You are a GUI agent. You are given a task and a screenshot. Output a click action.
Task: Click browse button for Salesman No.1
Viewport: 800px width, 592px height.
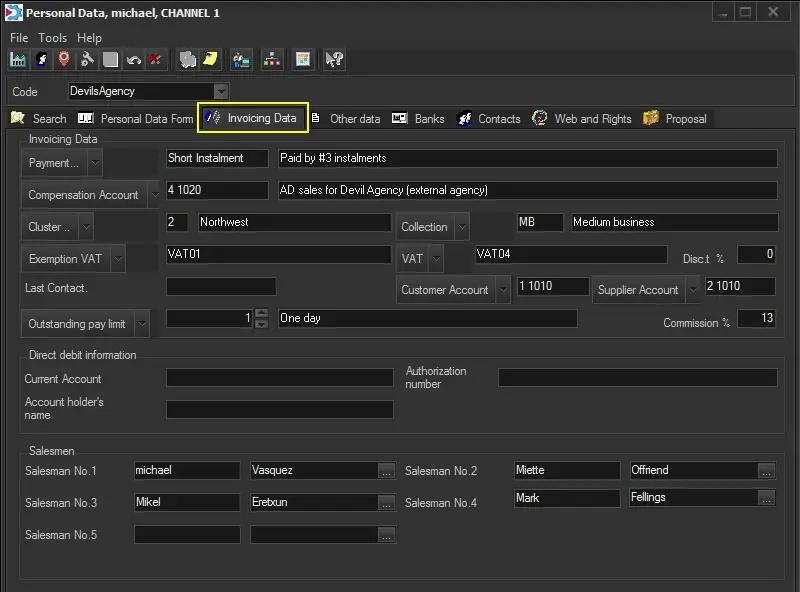pos(386,471)
